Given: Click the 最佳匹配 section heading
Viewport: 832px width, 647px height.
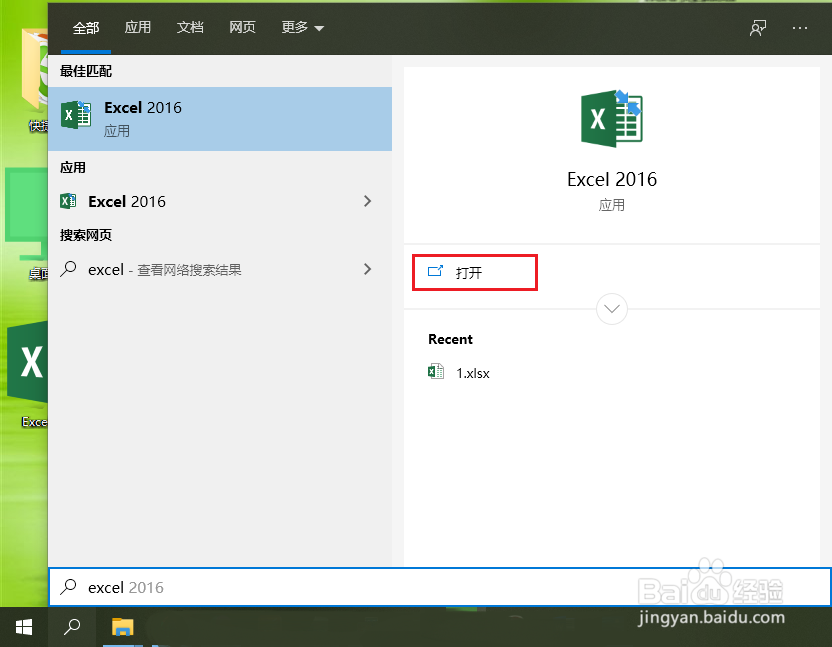Looking at the screenshot, I should pos(86,71).
